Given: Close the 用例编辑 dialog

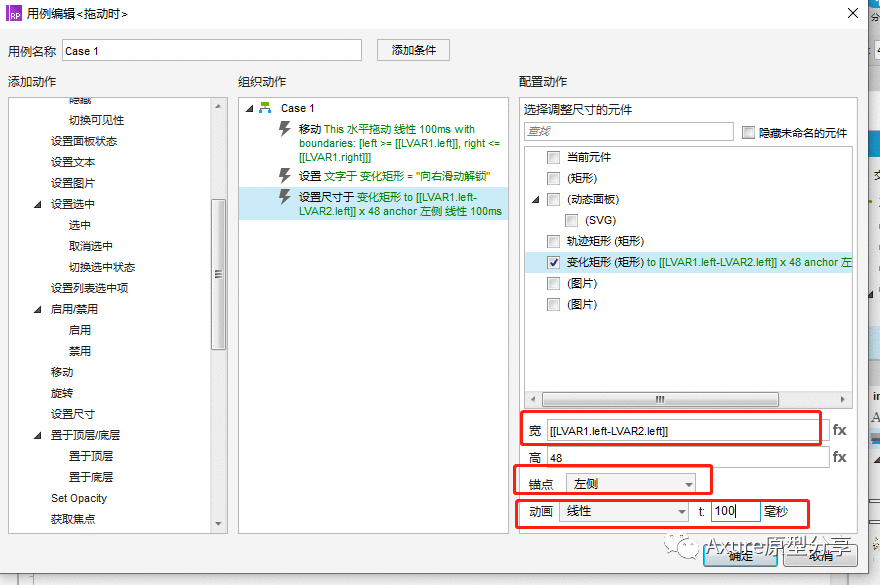Looking at the screenshot, I should tap(852, 13).
